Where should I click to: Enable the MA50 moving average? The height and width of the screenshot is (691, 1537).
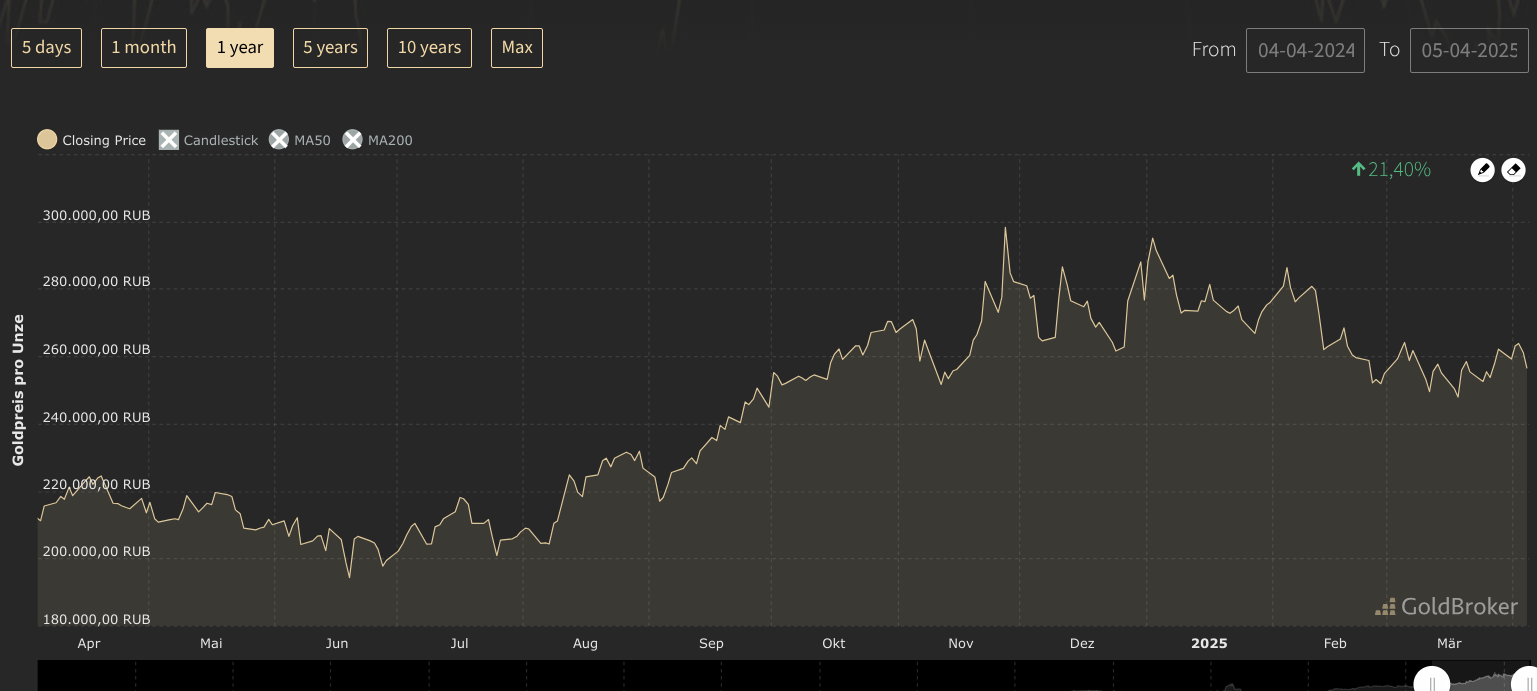pos(300,140)
